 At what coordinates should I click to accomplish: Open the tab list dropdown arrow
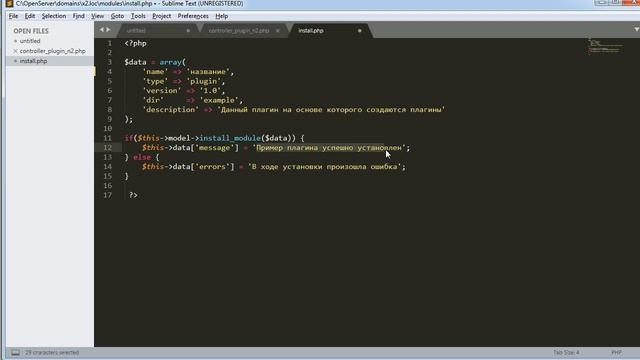pos(636,29)
